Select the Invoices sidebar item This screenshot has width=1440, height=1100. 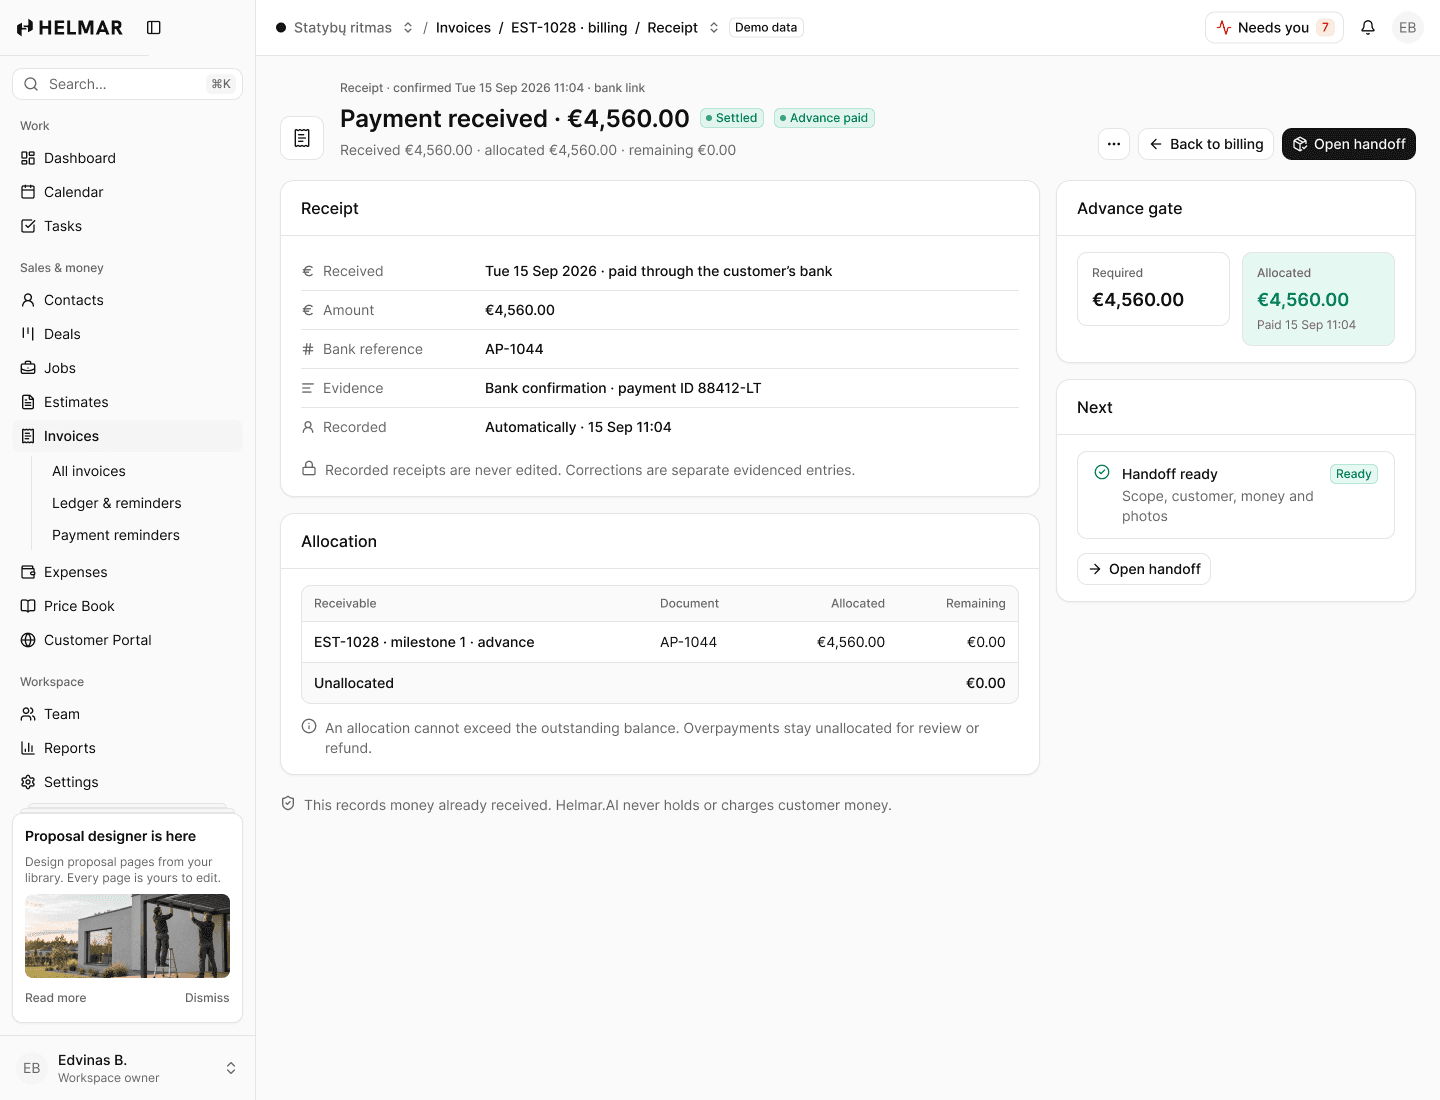click(127, 436)
